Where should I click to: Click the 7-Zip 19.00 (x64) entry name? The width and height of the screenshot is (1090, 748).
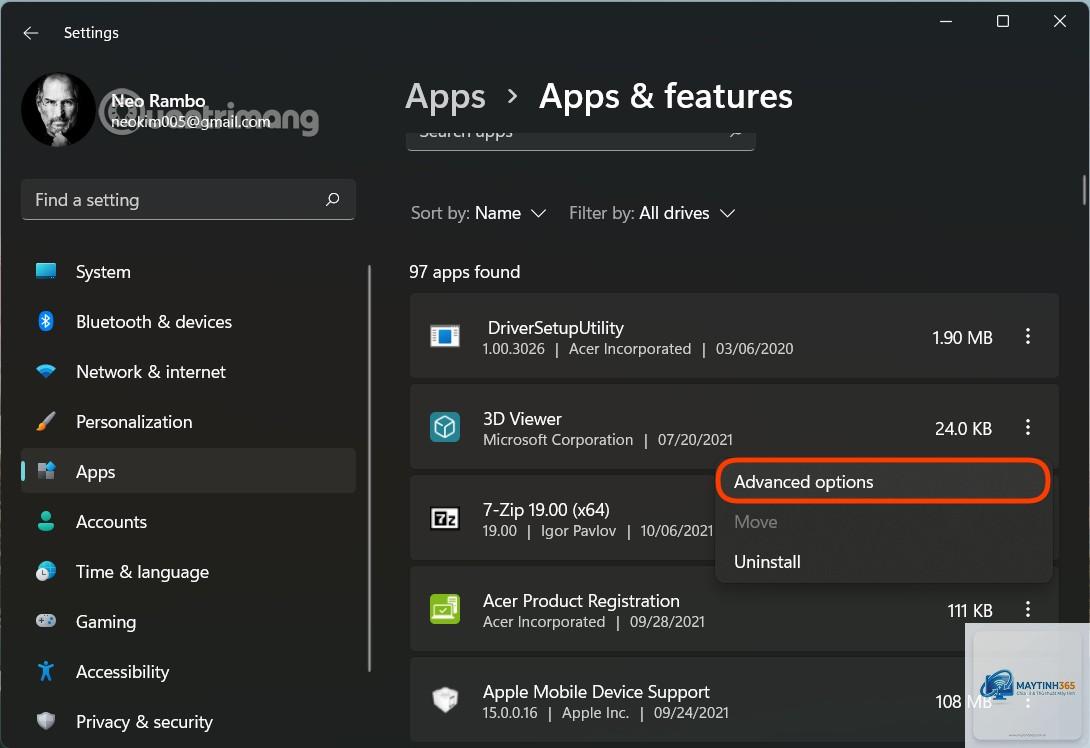[x=546, y=510]
